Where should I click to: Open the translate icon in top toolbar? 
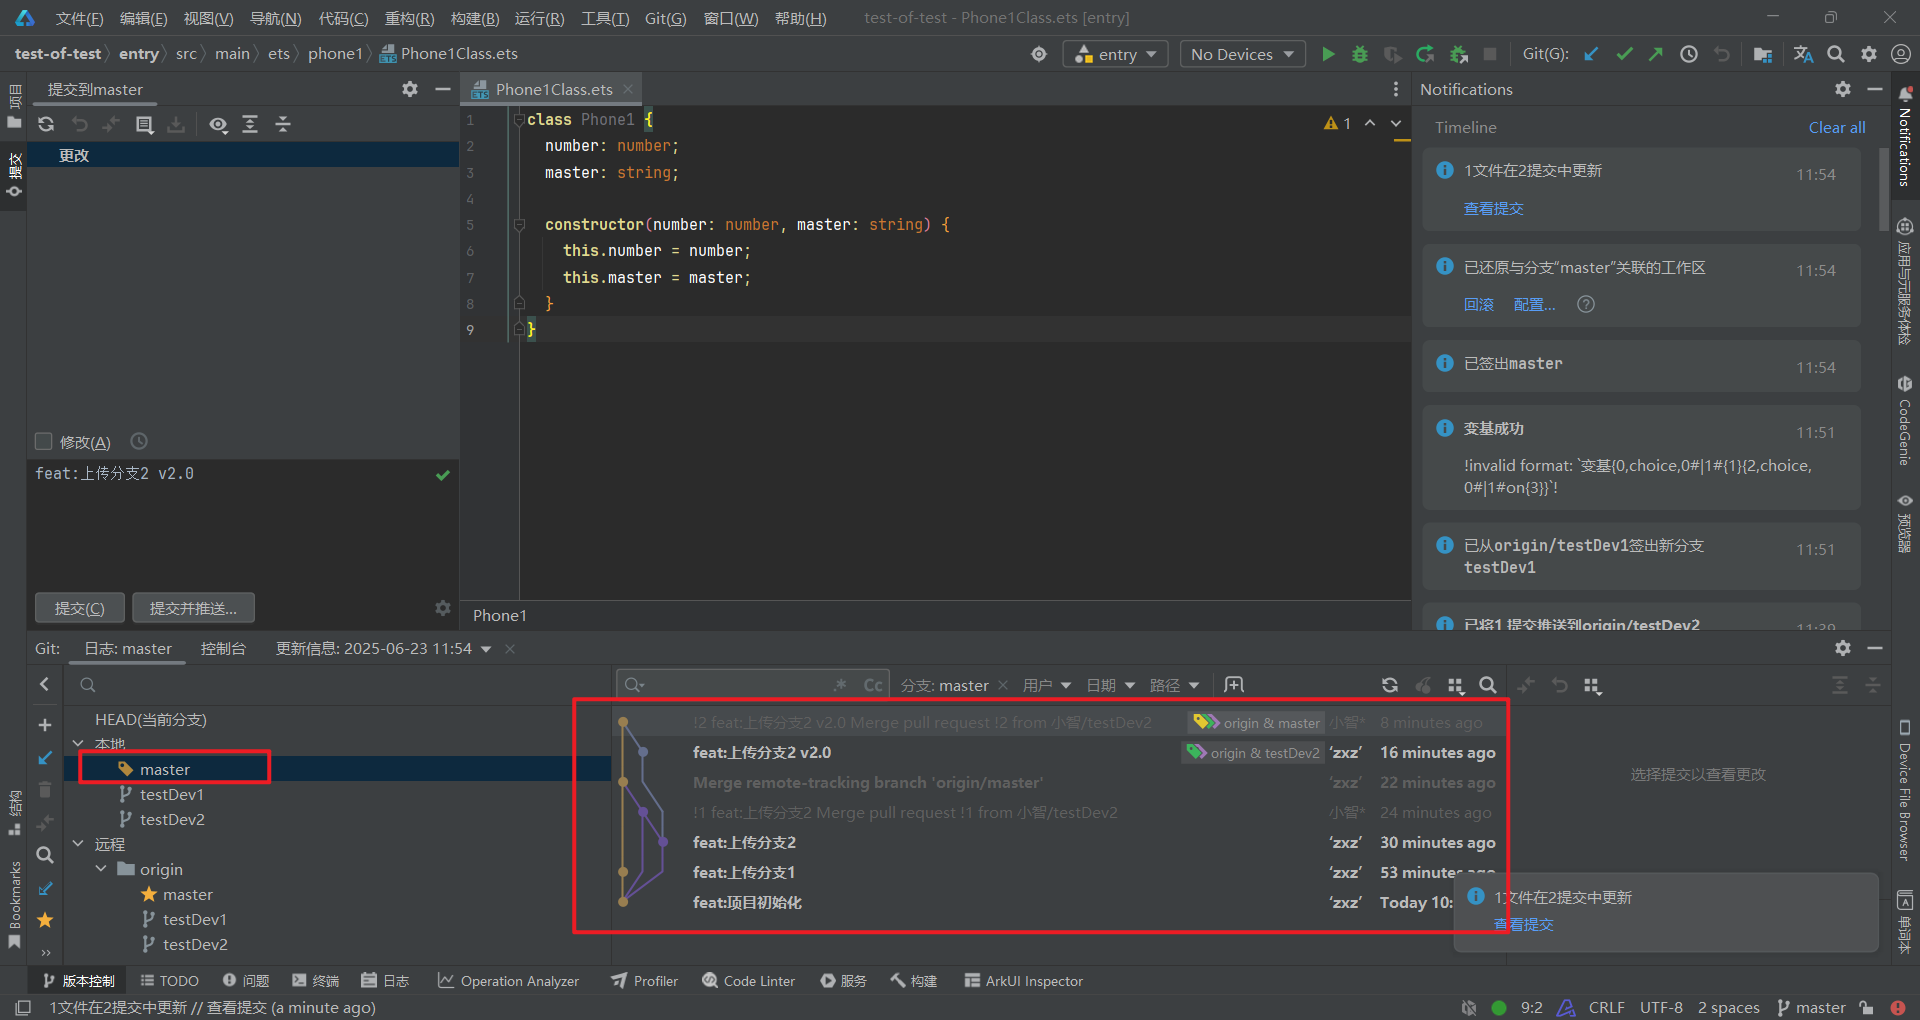pyautogui.click(x=1803, y=54)
